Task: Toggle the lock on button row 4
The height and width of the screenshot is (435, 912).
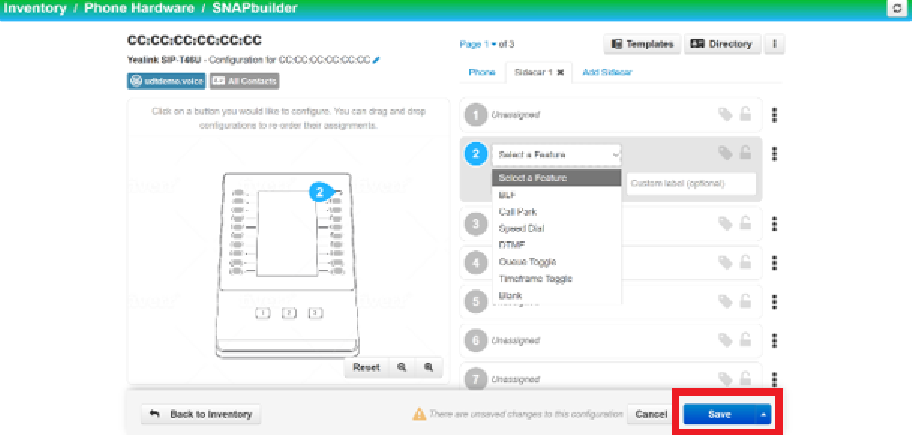Action: pos(745,262)
